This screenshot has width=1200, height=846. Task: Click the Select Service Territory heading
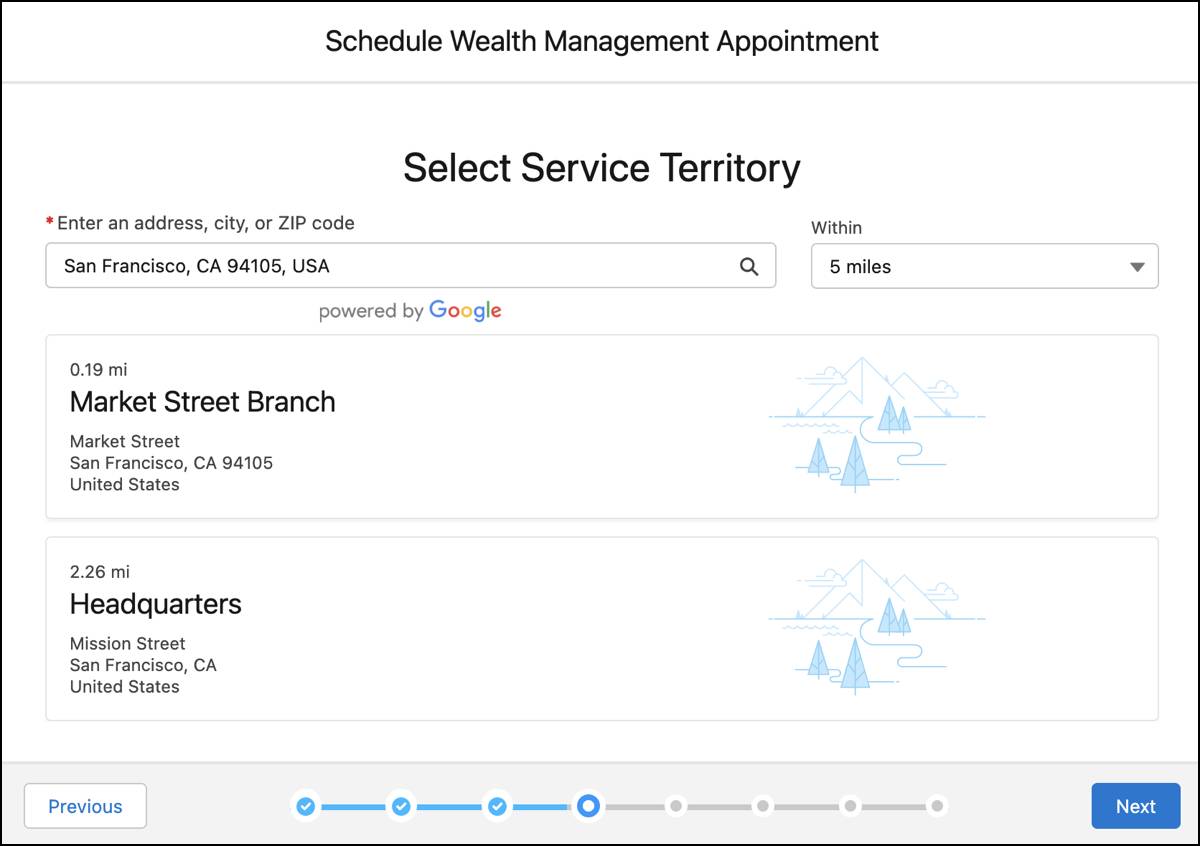(602, 168)
